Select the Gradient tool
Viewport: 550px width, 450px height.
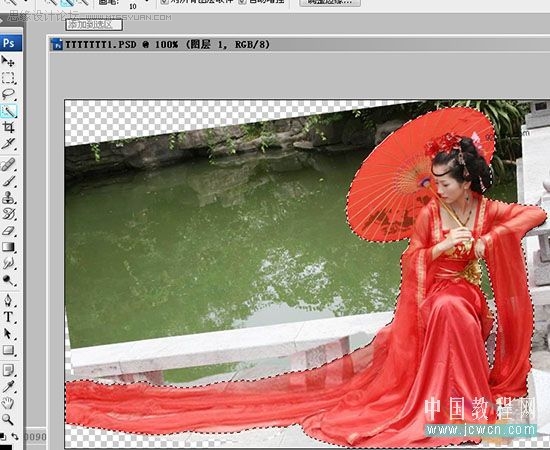click(8, 247)
